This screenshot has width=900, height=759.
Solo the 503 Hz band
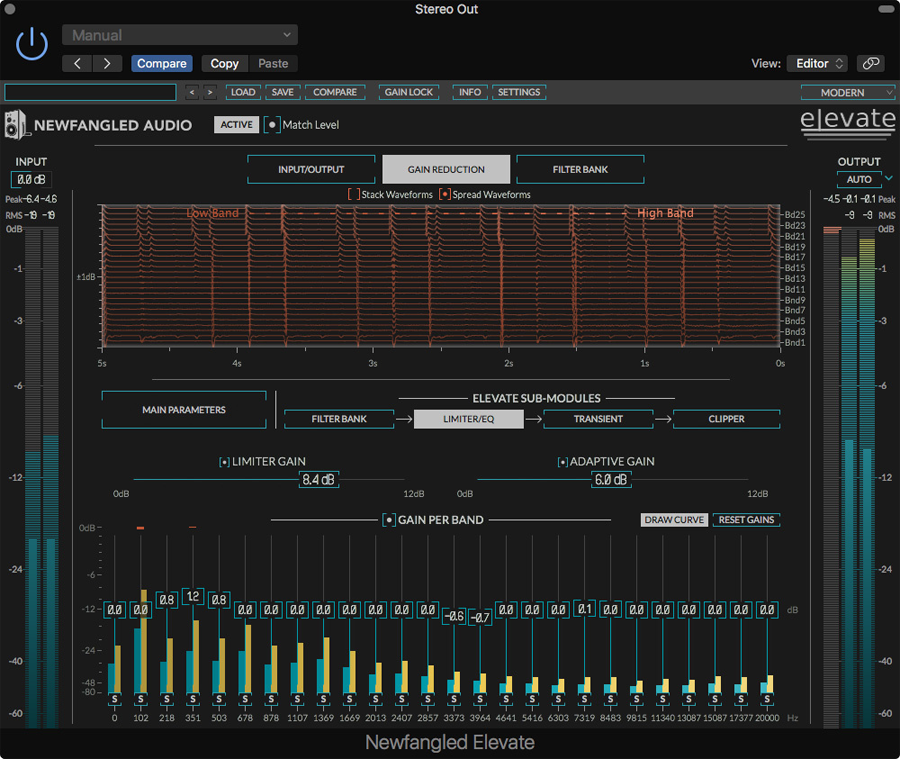click(219, 699)
